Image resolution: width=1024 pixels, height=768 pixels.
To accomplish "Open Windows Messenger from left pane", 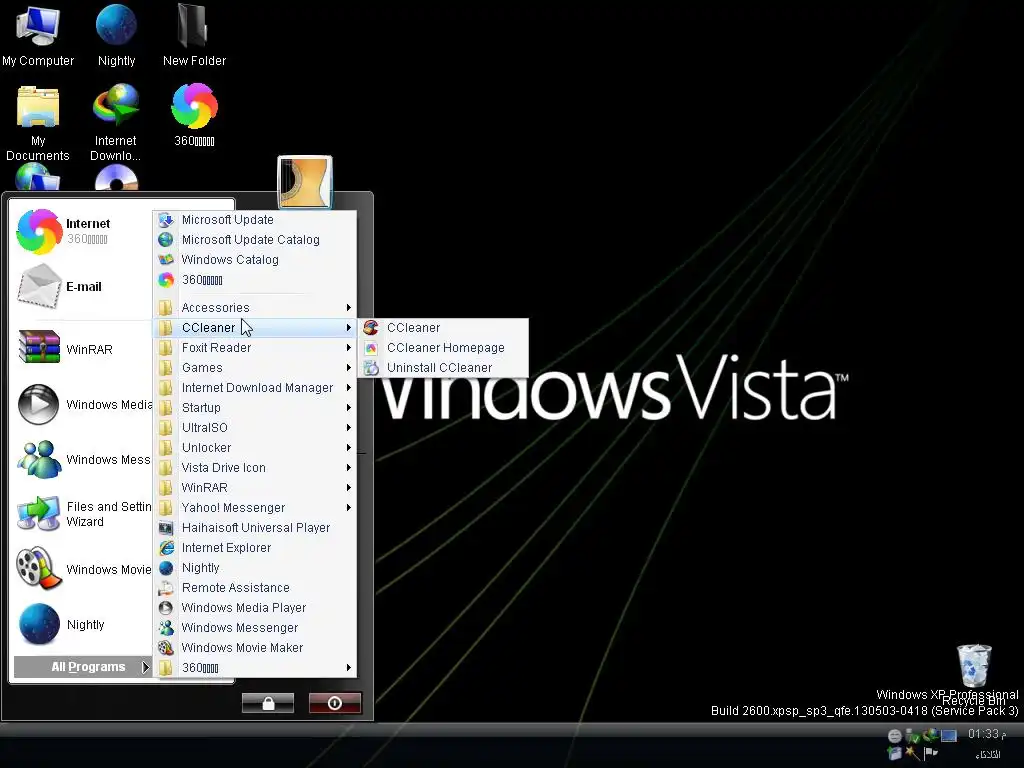I will (82, 460).
